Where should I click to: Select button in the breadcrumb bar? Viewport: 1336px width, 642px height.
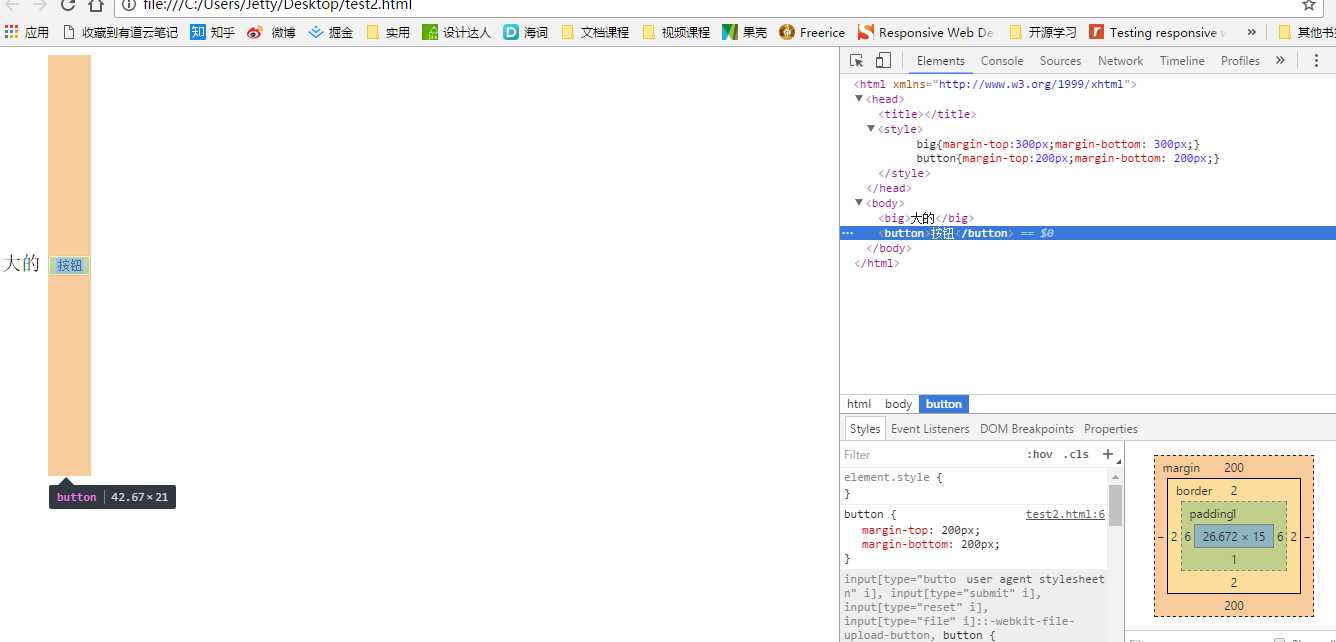(944, 404)
